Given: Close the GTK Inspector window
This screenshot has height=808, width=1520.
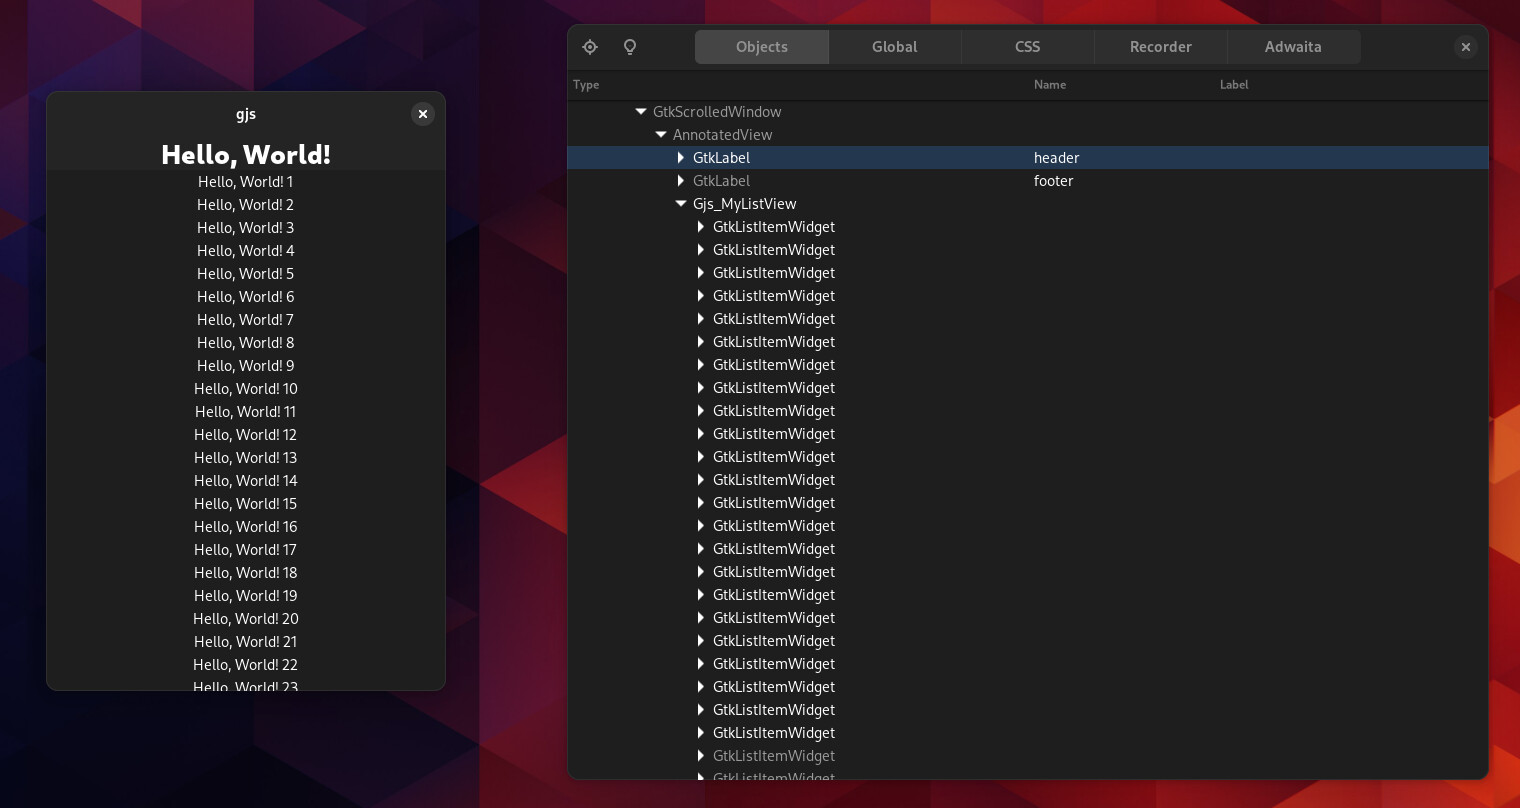Looking at the screenshot, I should [x=1465, y=47].
